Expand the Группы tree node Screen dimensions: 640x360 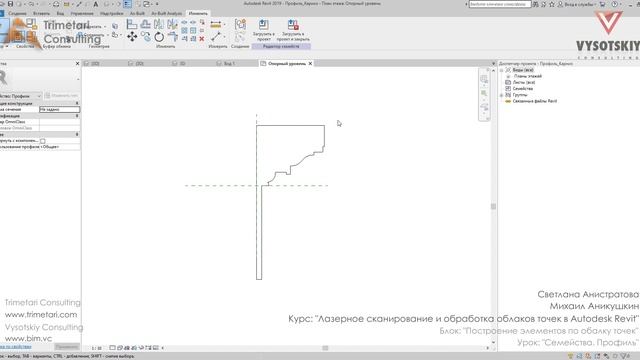[x=502, y=95]
